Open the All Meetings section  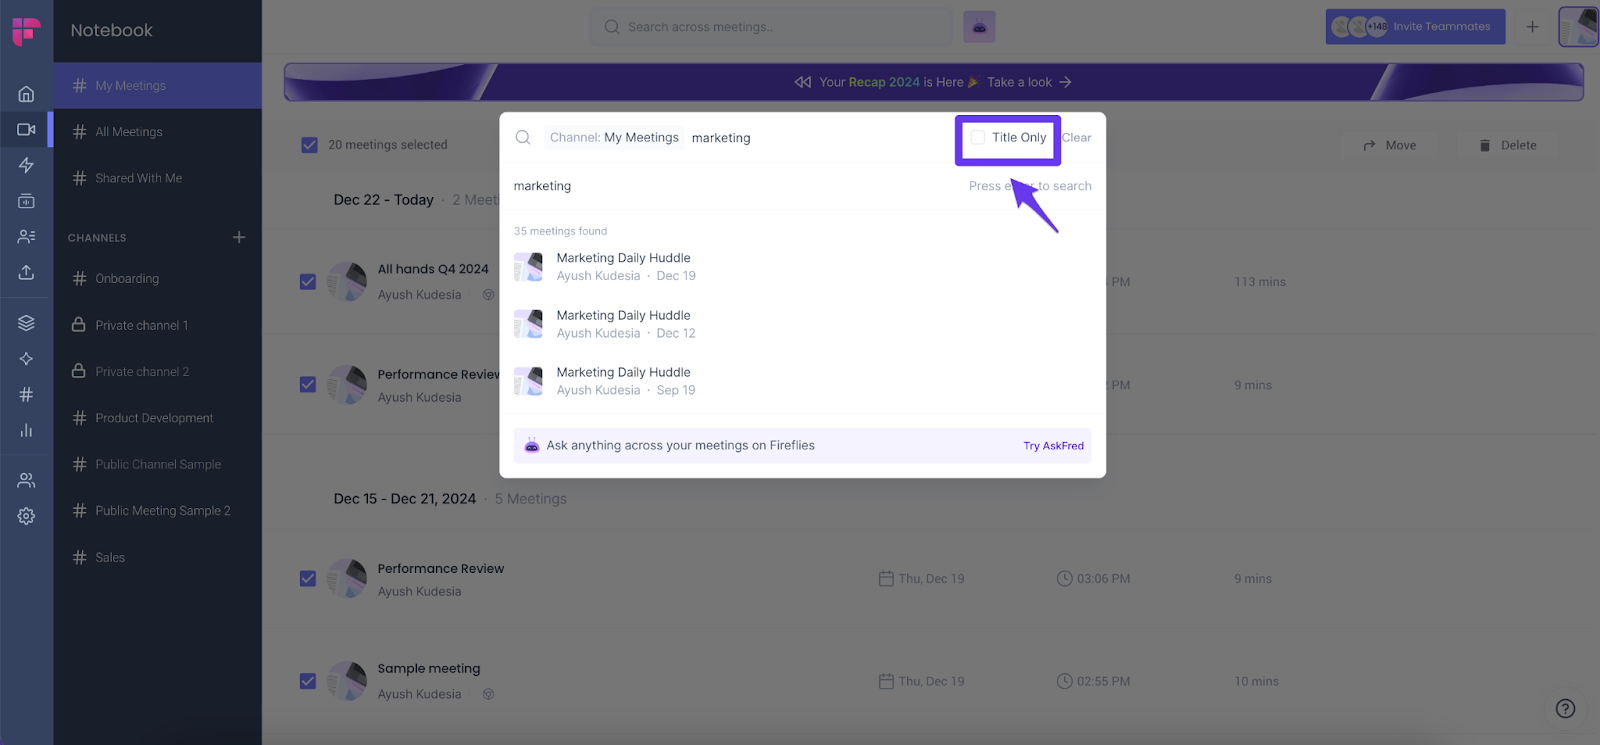coord(129,132)
